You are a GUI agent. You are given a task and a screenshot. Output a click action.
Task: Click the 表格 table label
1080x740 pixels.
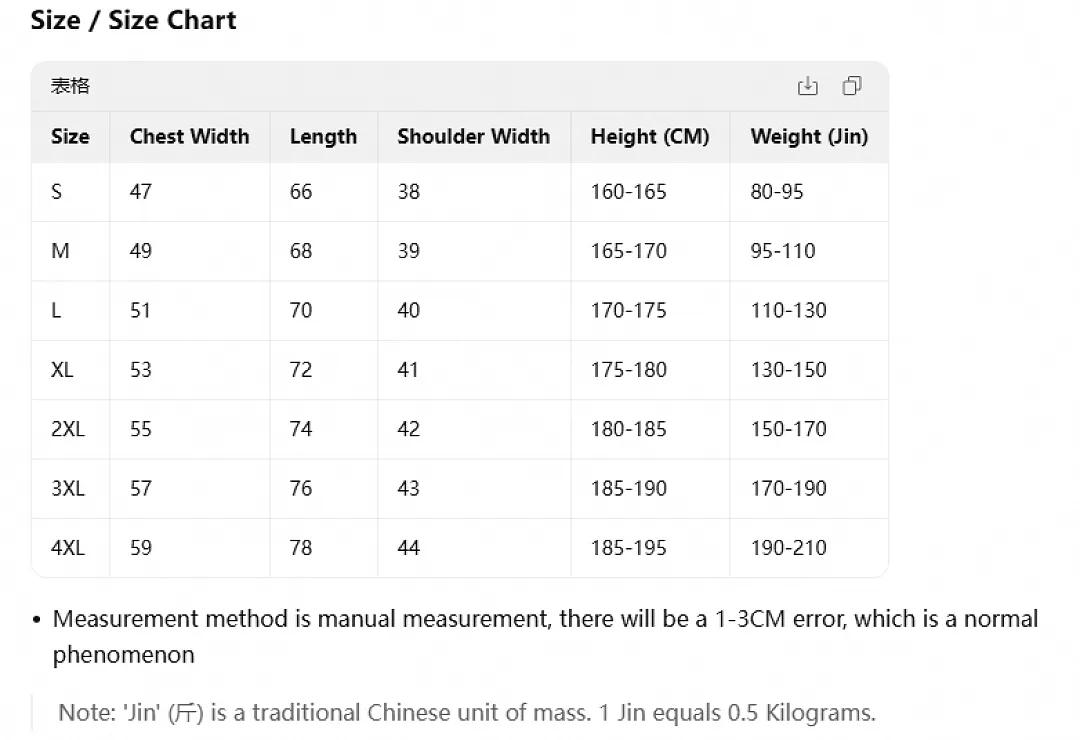[70, 86]
